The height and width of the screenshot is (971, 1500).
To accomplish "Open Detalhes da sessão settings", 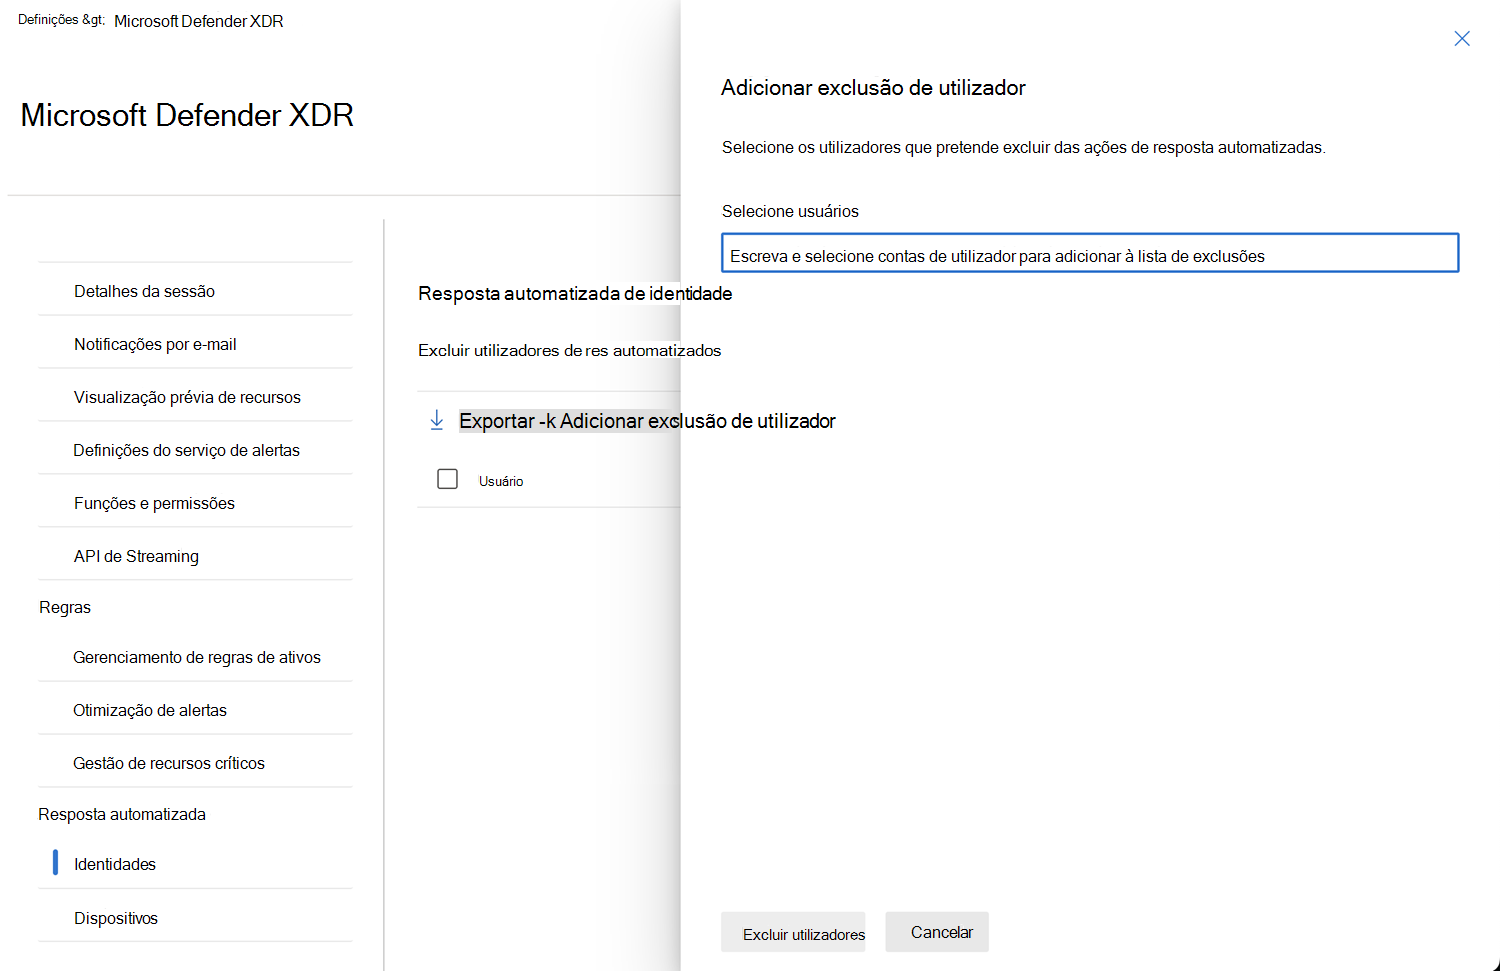I will click(x=144, y=291).
